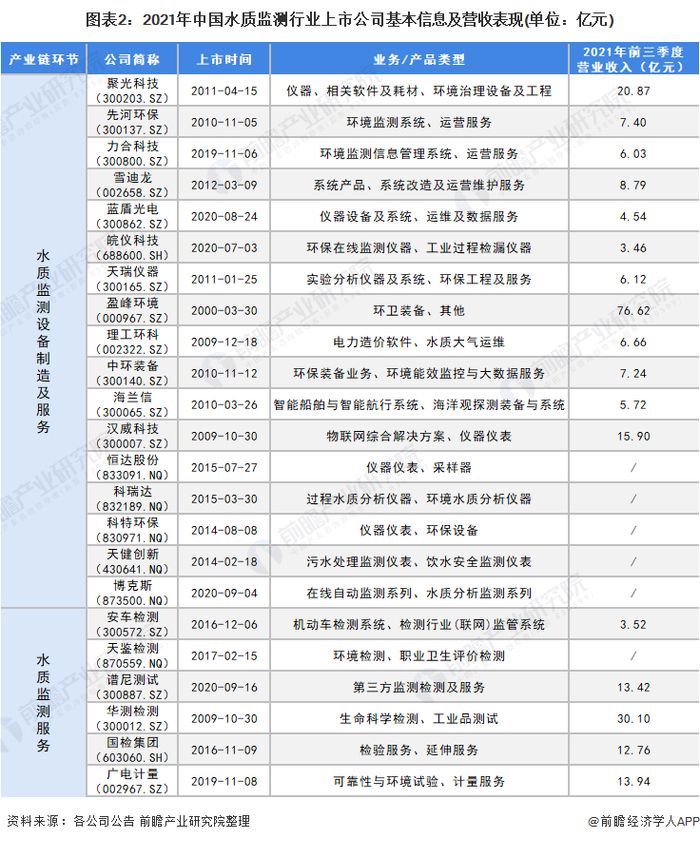Click business cell '第三方监测检测及服务'
The width and height of the screenshot is (700, 841).
(419, 687)
